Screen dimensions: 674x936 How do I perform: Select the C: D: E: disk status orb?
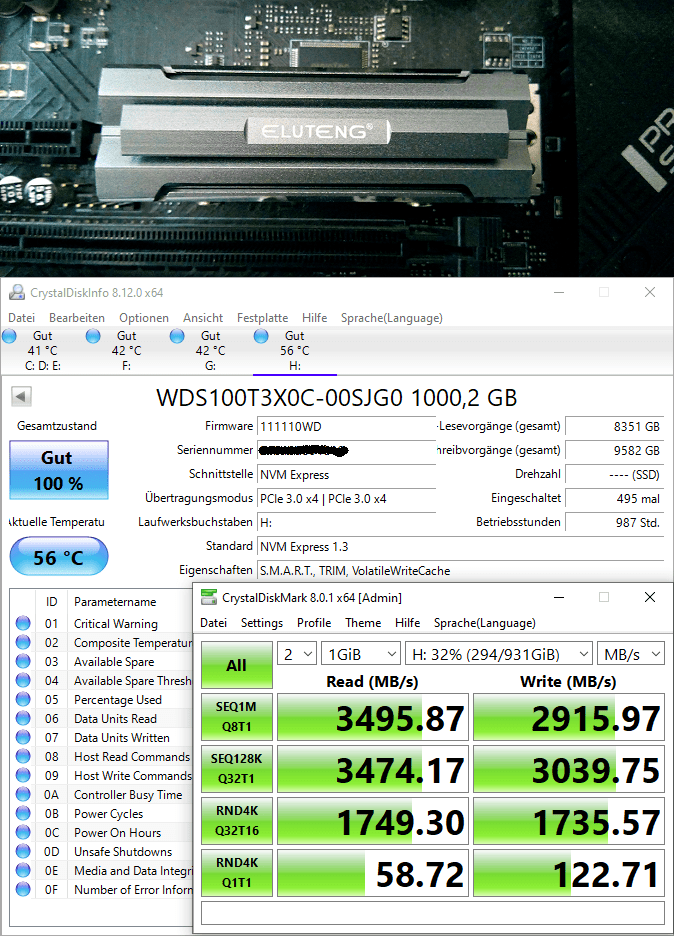click(x=10, y=336)
